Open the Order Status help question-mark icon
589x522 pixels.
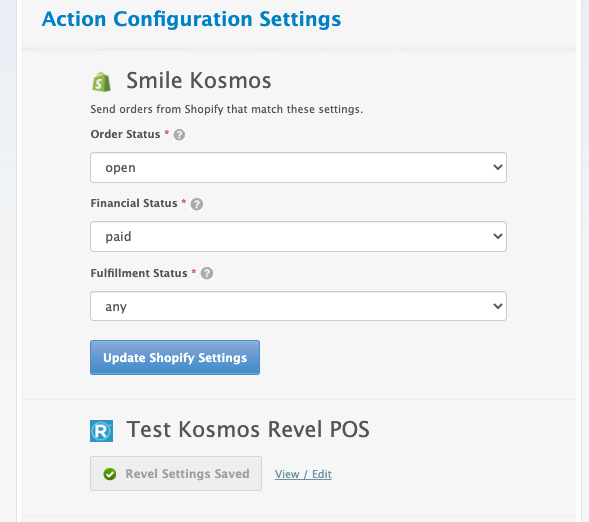pyautogui.click(x=179, y=134)
